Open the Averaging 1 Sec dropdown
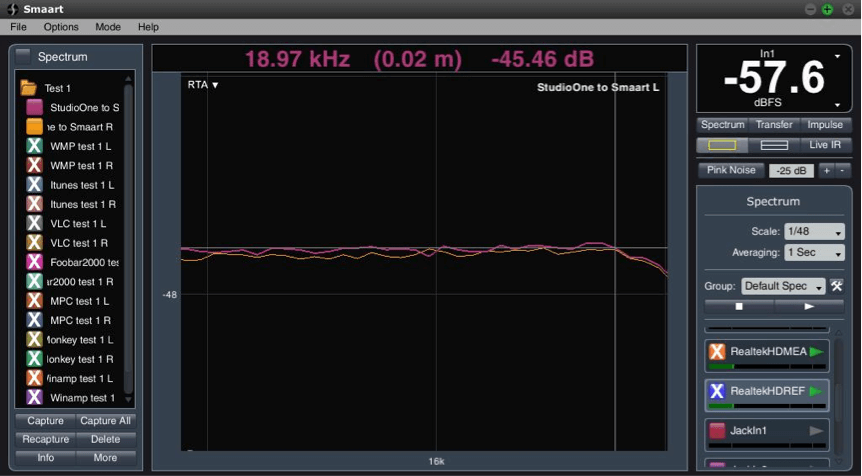The image size is (862, 476). pos(814,252)
